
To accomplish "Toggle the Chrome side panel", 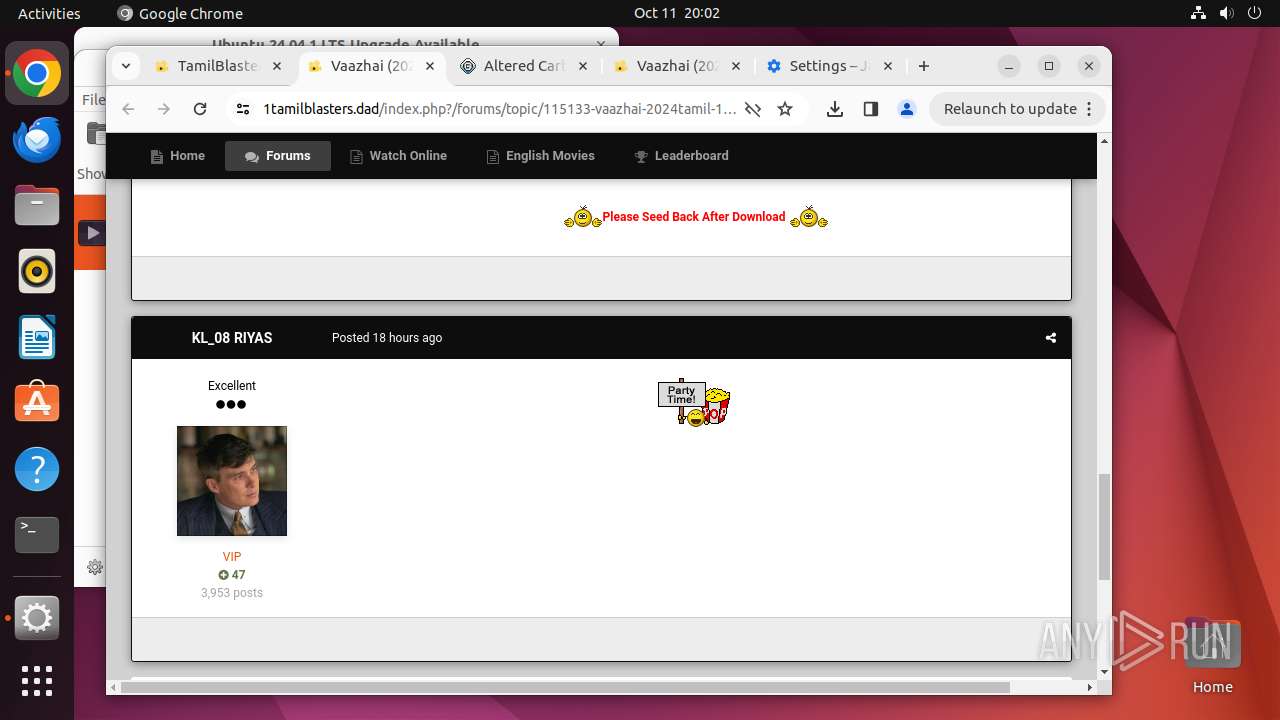I will pos(871,109).
